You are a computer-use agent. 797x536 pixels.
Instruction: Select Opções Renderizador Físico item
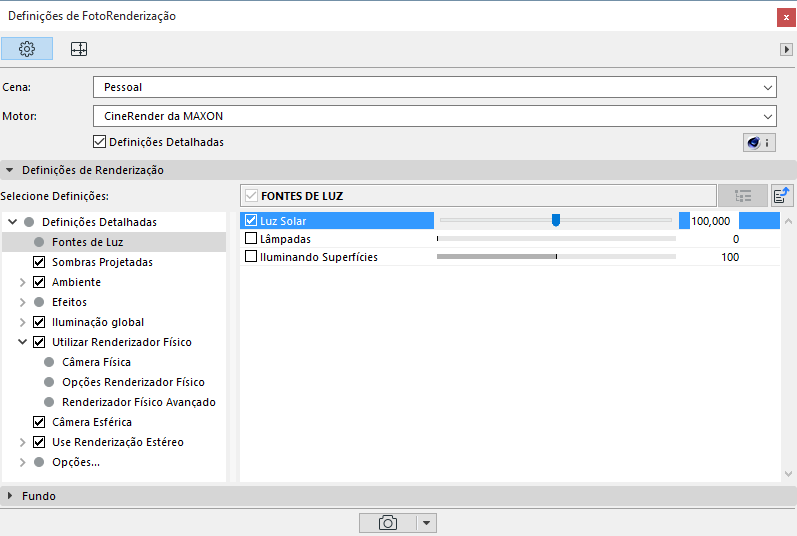(133, 382)
